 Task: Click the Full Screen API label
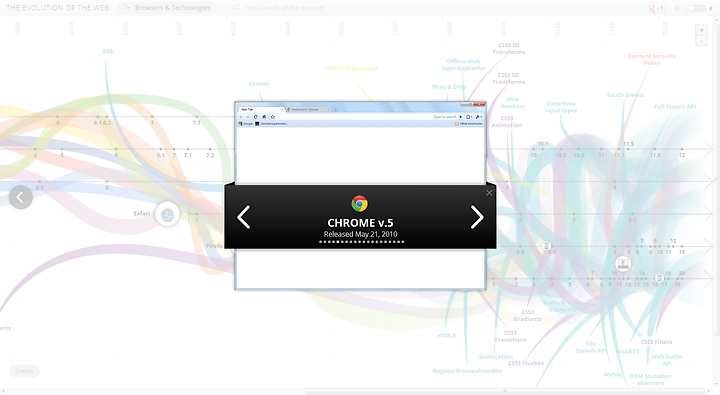pos(675,107)
